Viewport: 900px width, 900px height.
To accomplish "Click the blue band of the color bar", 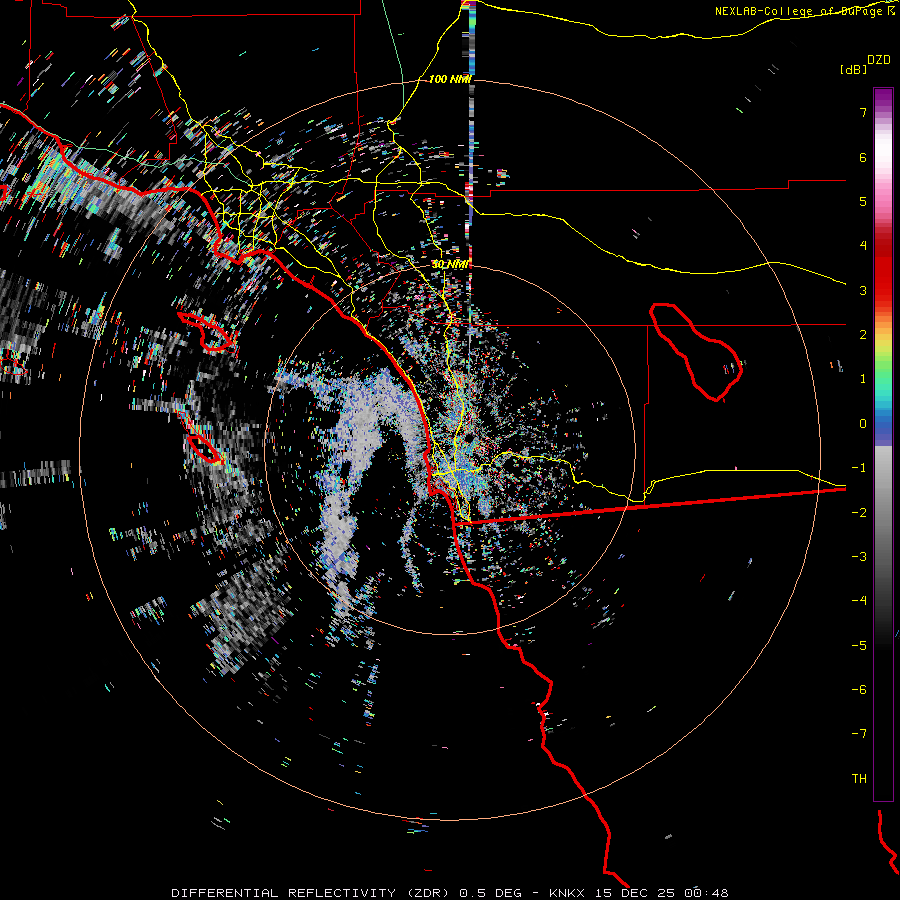I will pyautogui.click(x=883, y=428).
